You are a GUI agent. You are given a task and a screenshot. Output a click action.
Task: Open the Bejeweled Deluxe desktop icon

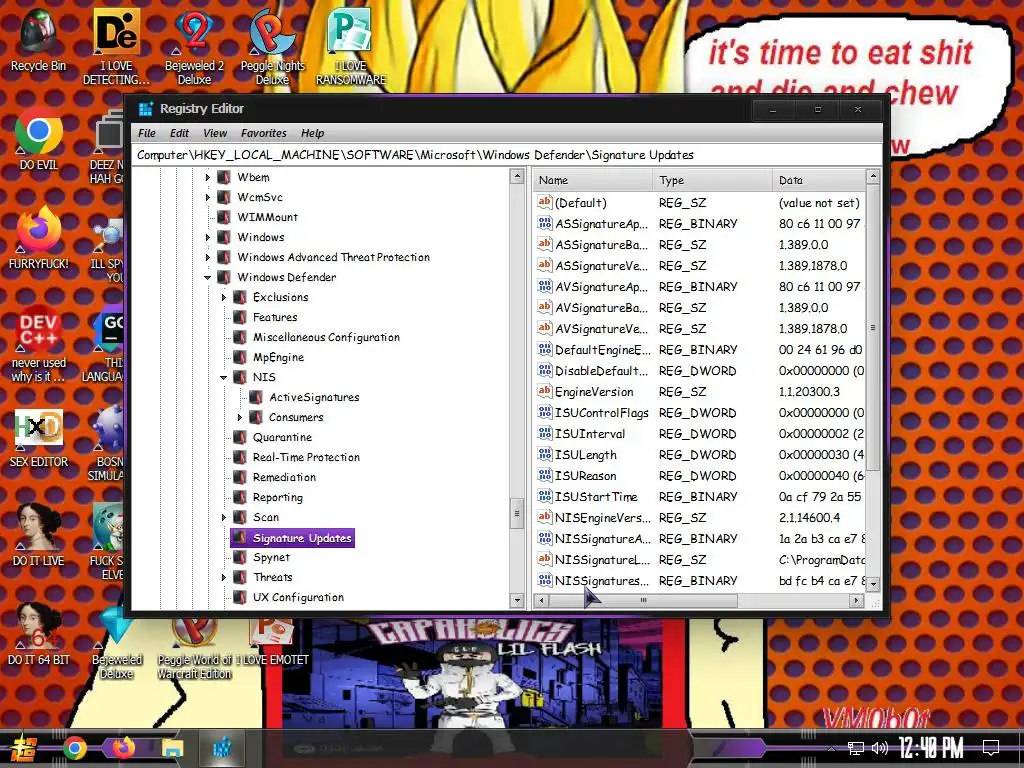116,641
